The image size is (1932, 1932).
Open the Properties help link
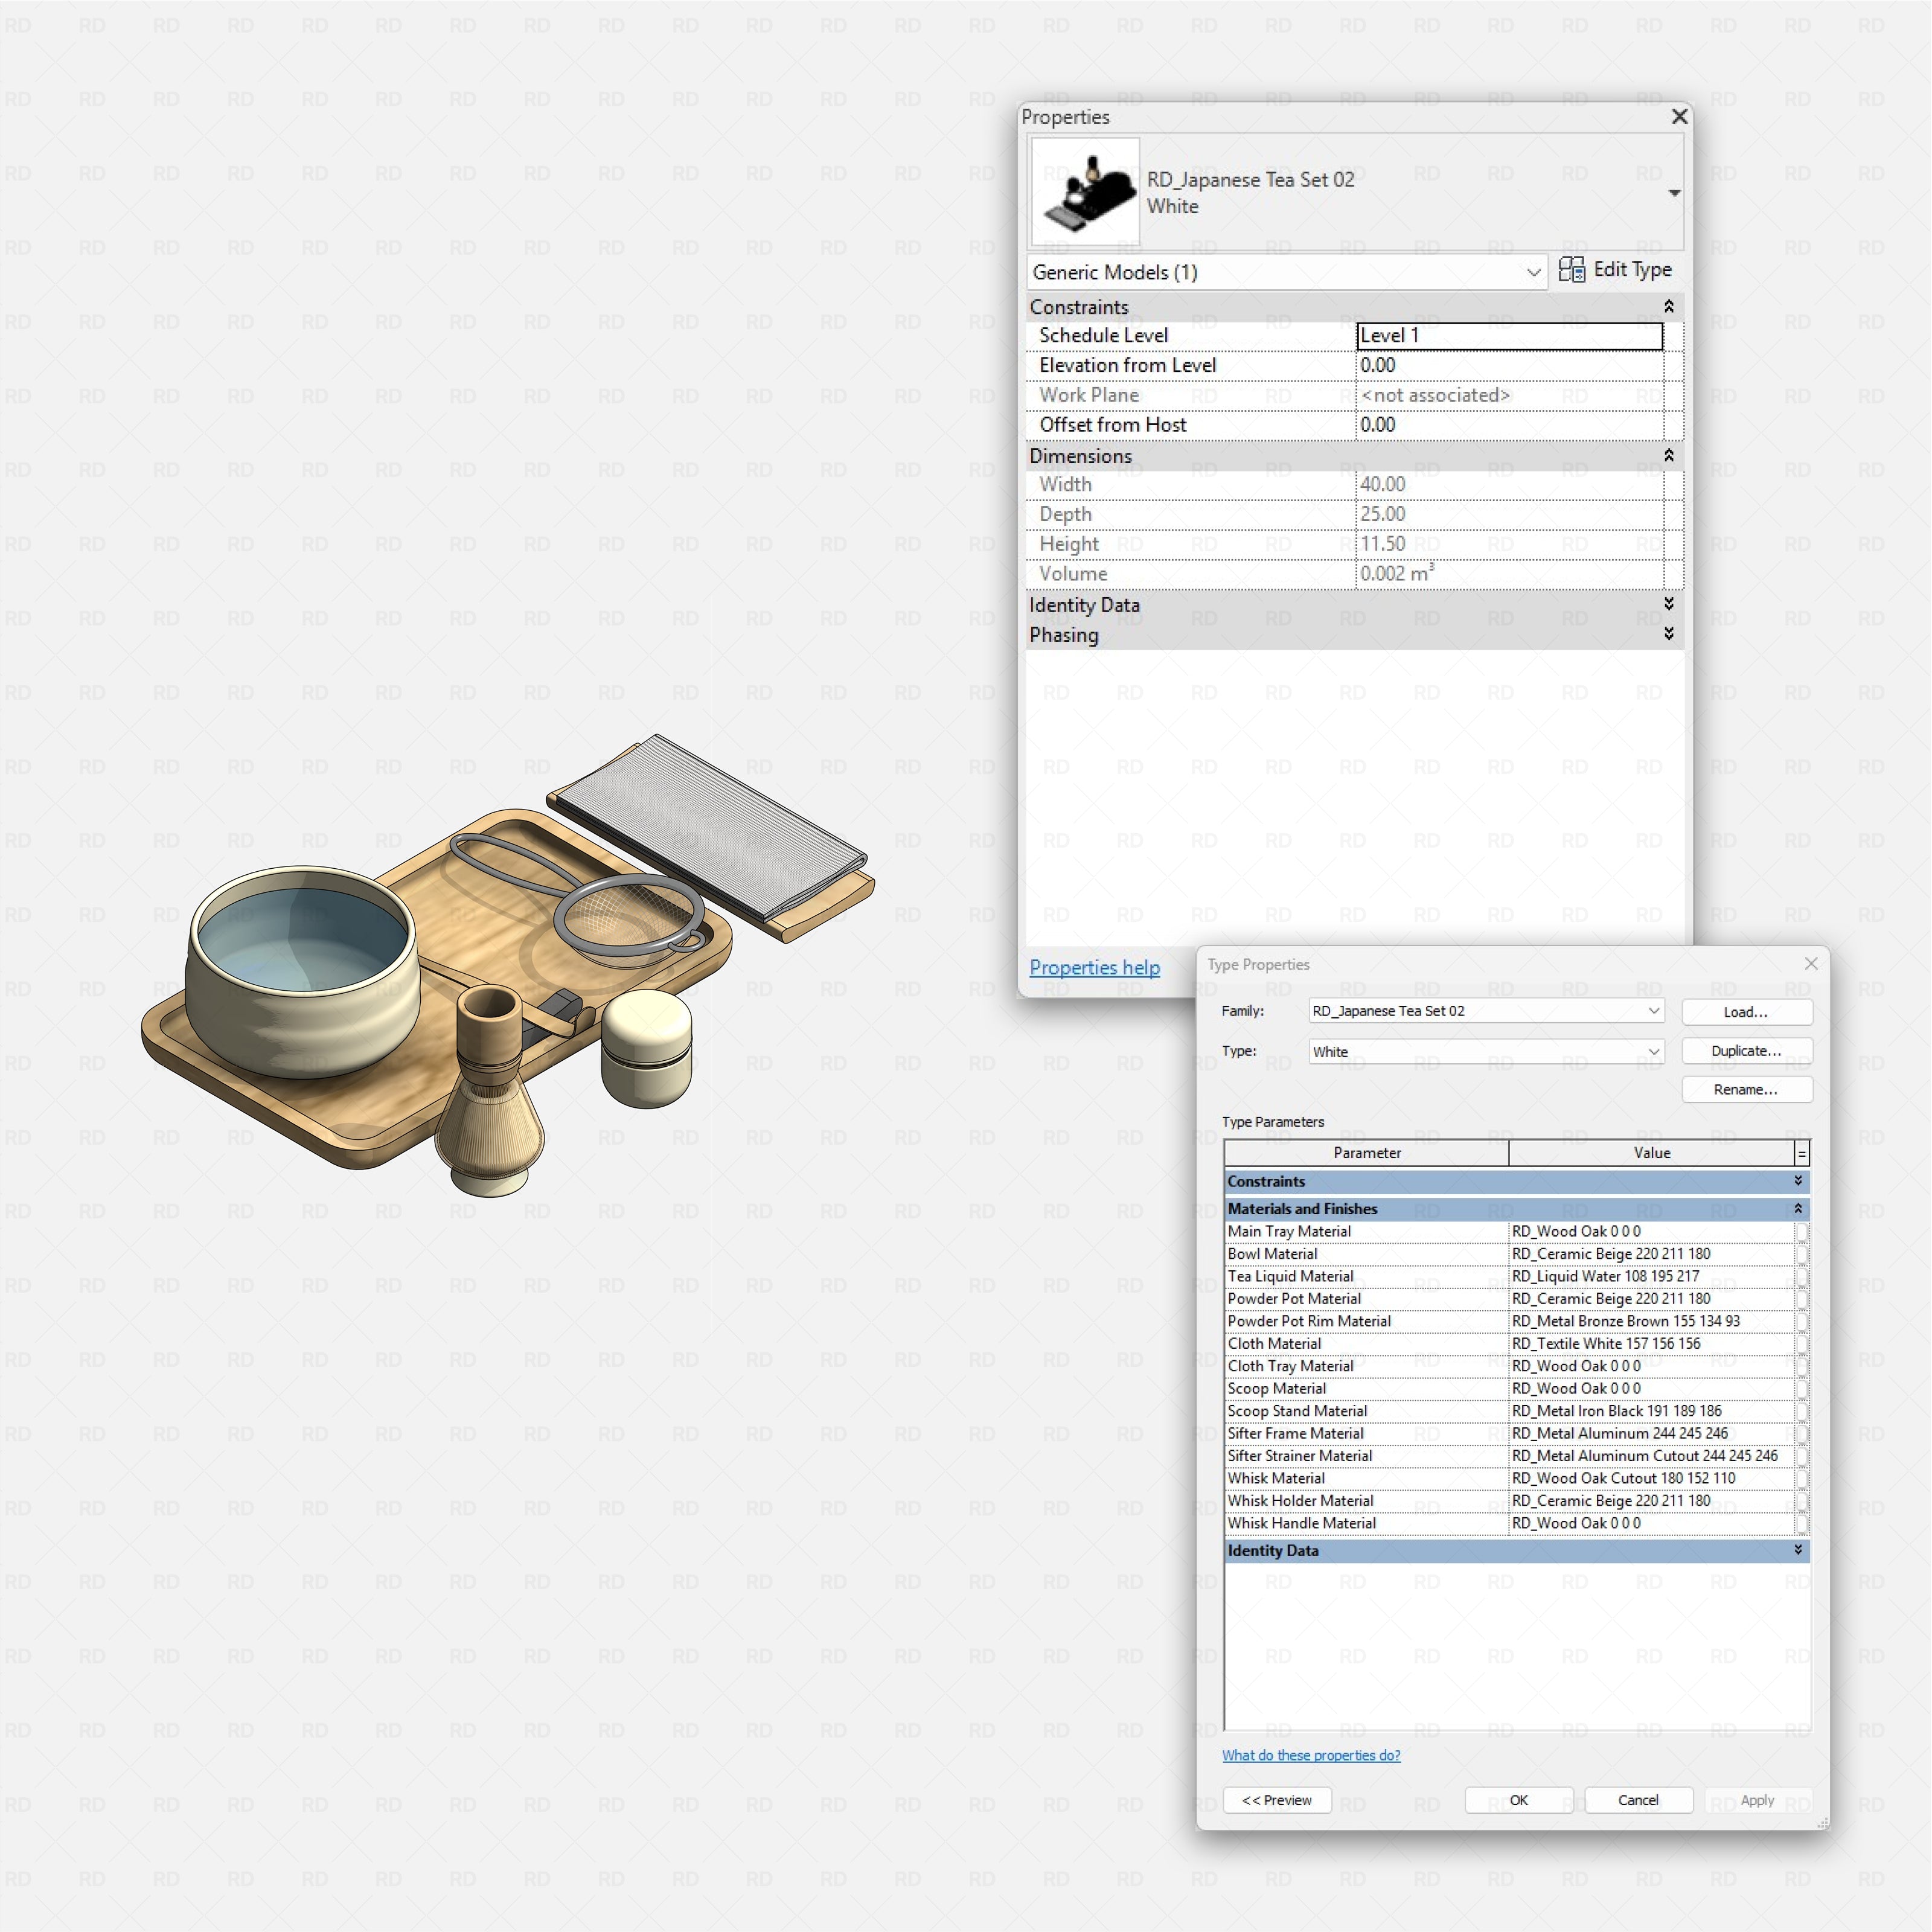(x=1095, y=967)
